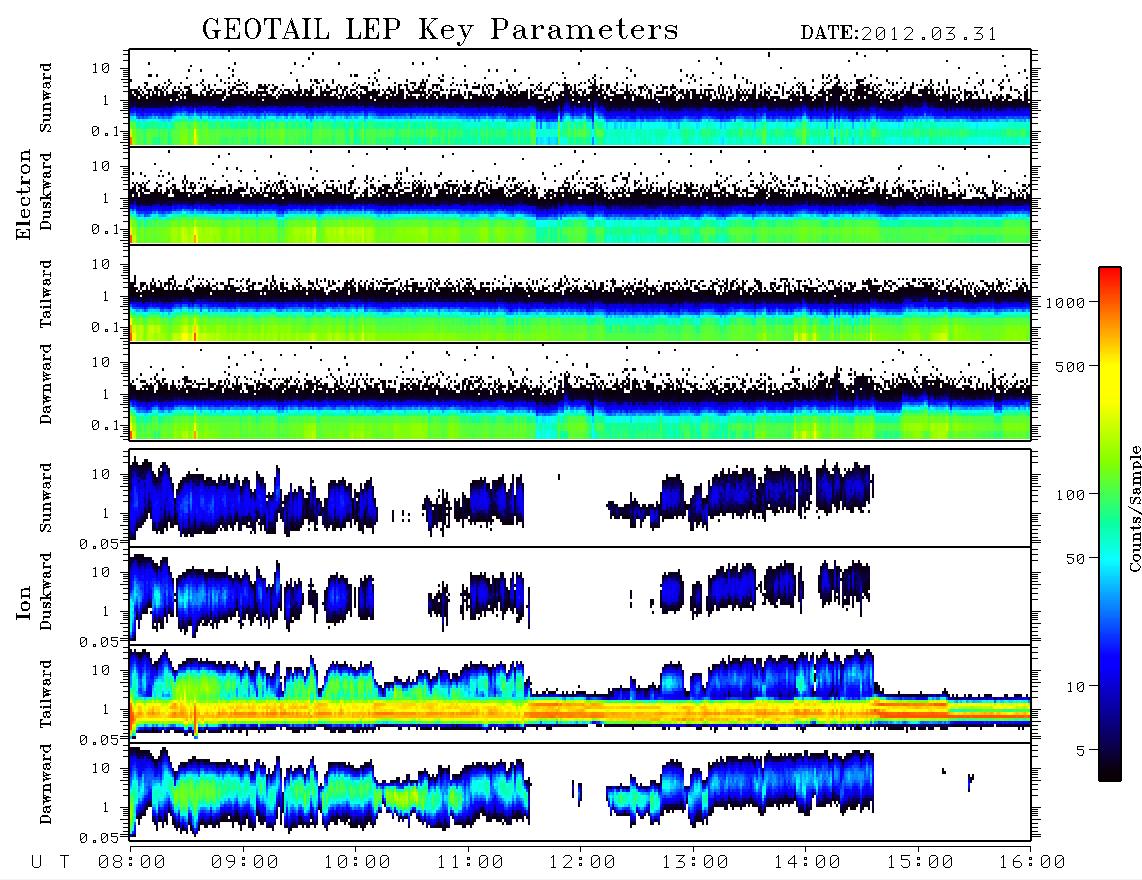
Task: Select the "16:00" time tick label
Action: coord(1032,863)
